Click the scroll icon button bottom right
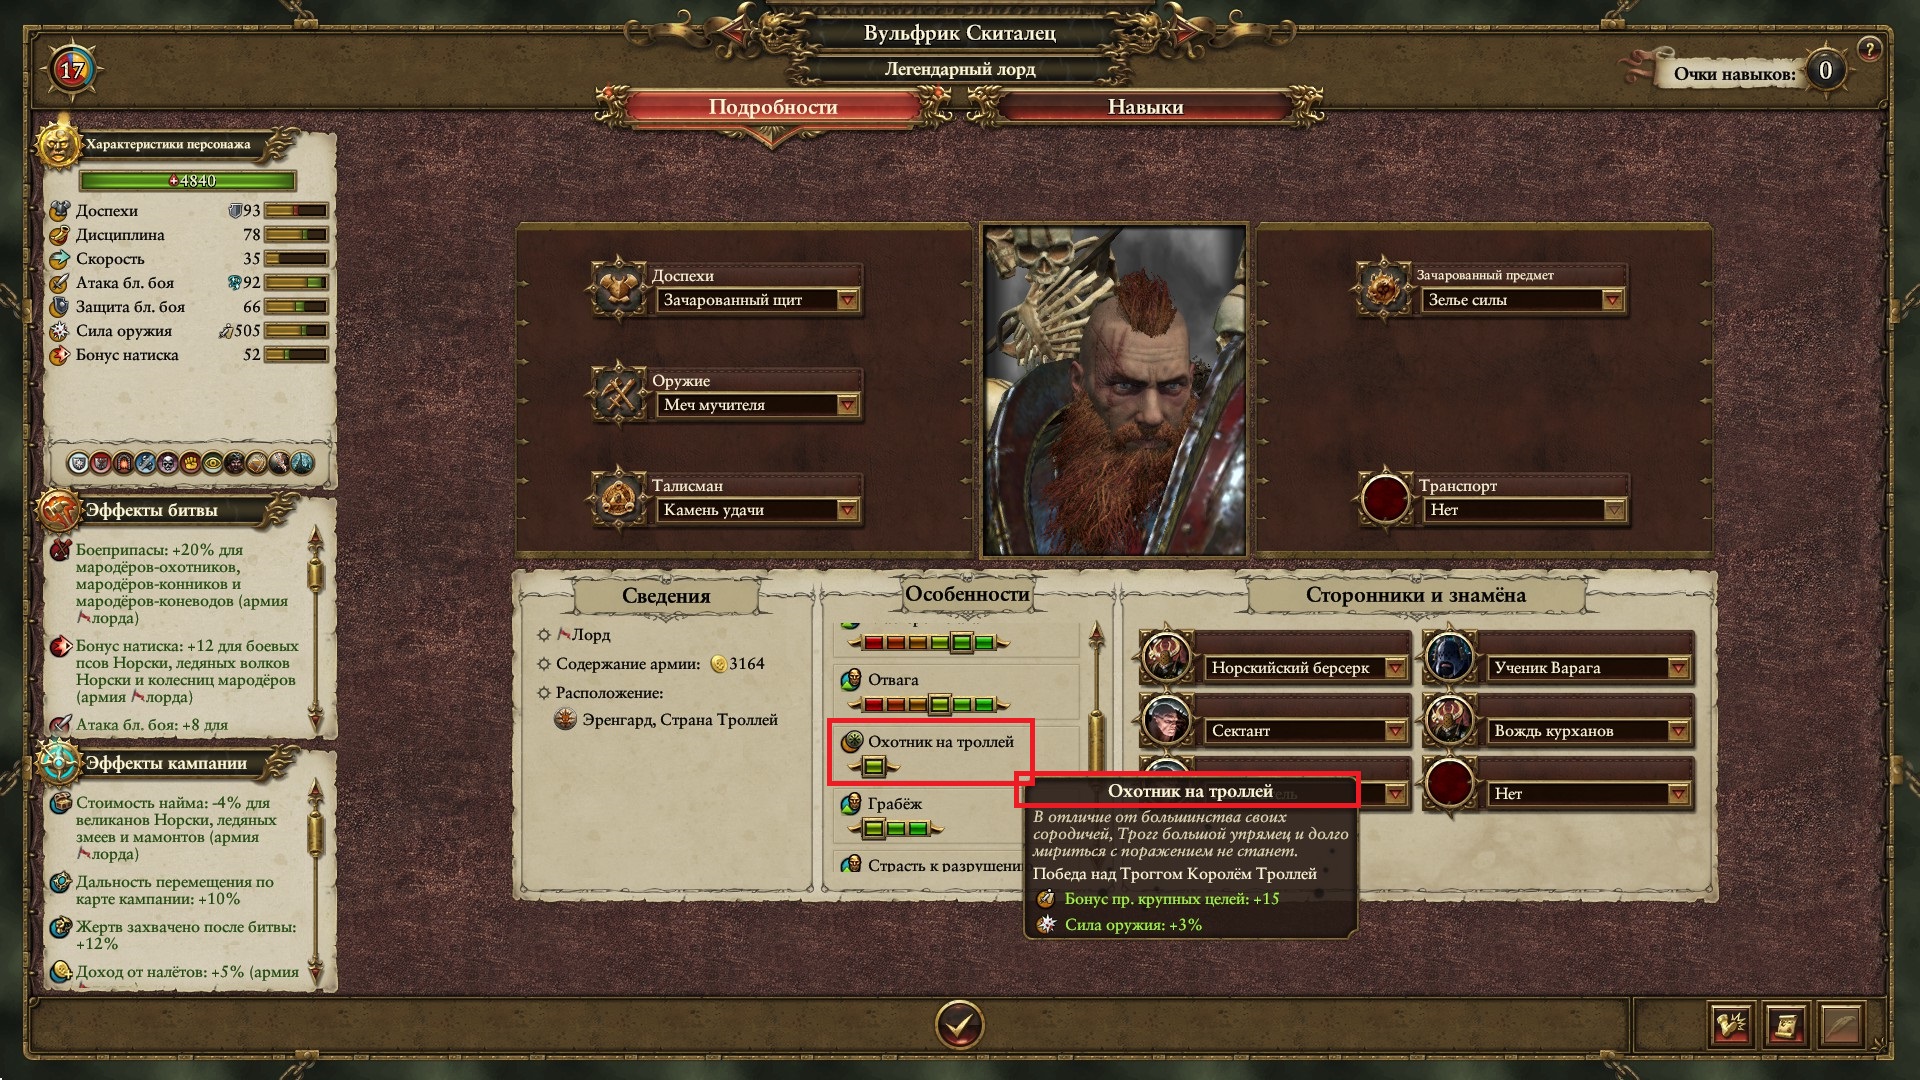The image size is (1920, 1080). click(x=1786, y=1025)
